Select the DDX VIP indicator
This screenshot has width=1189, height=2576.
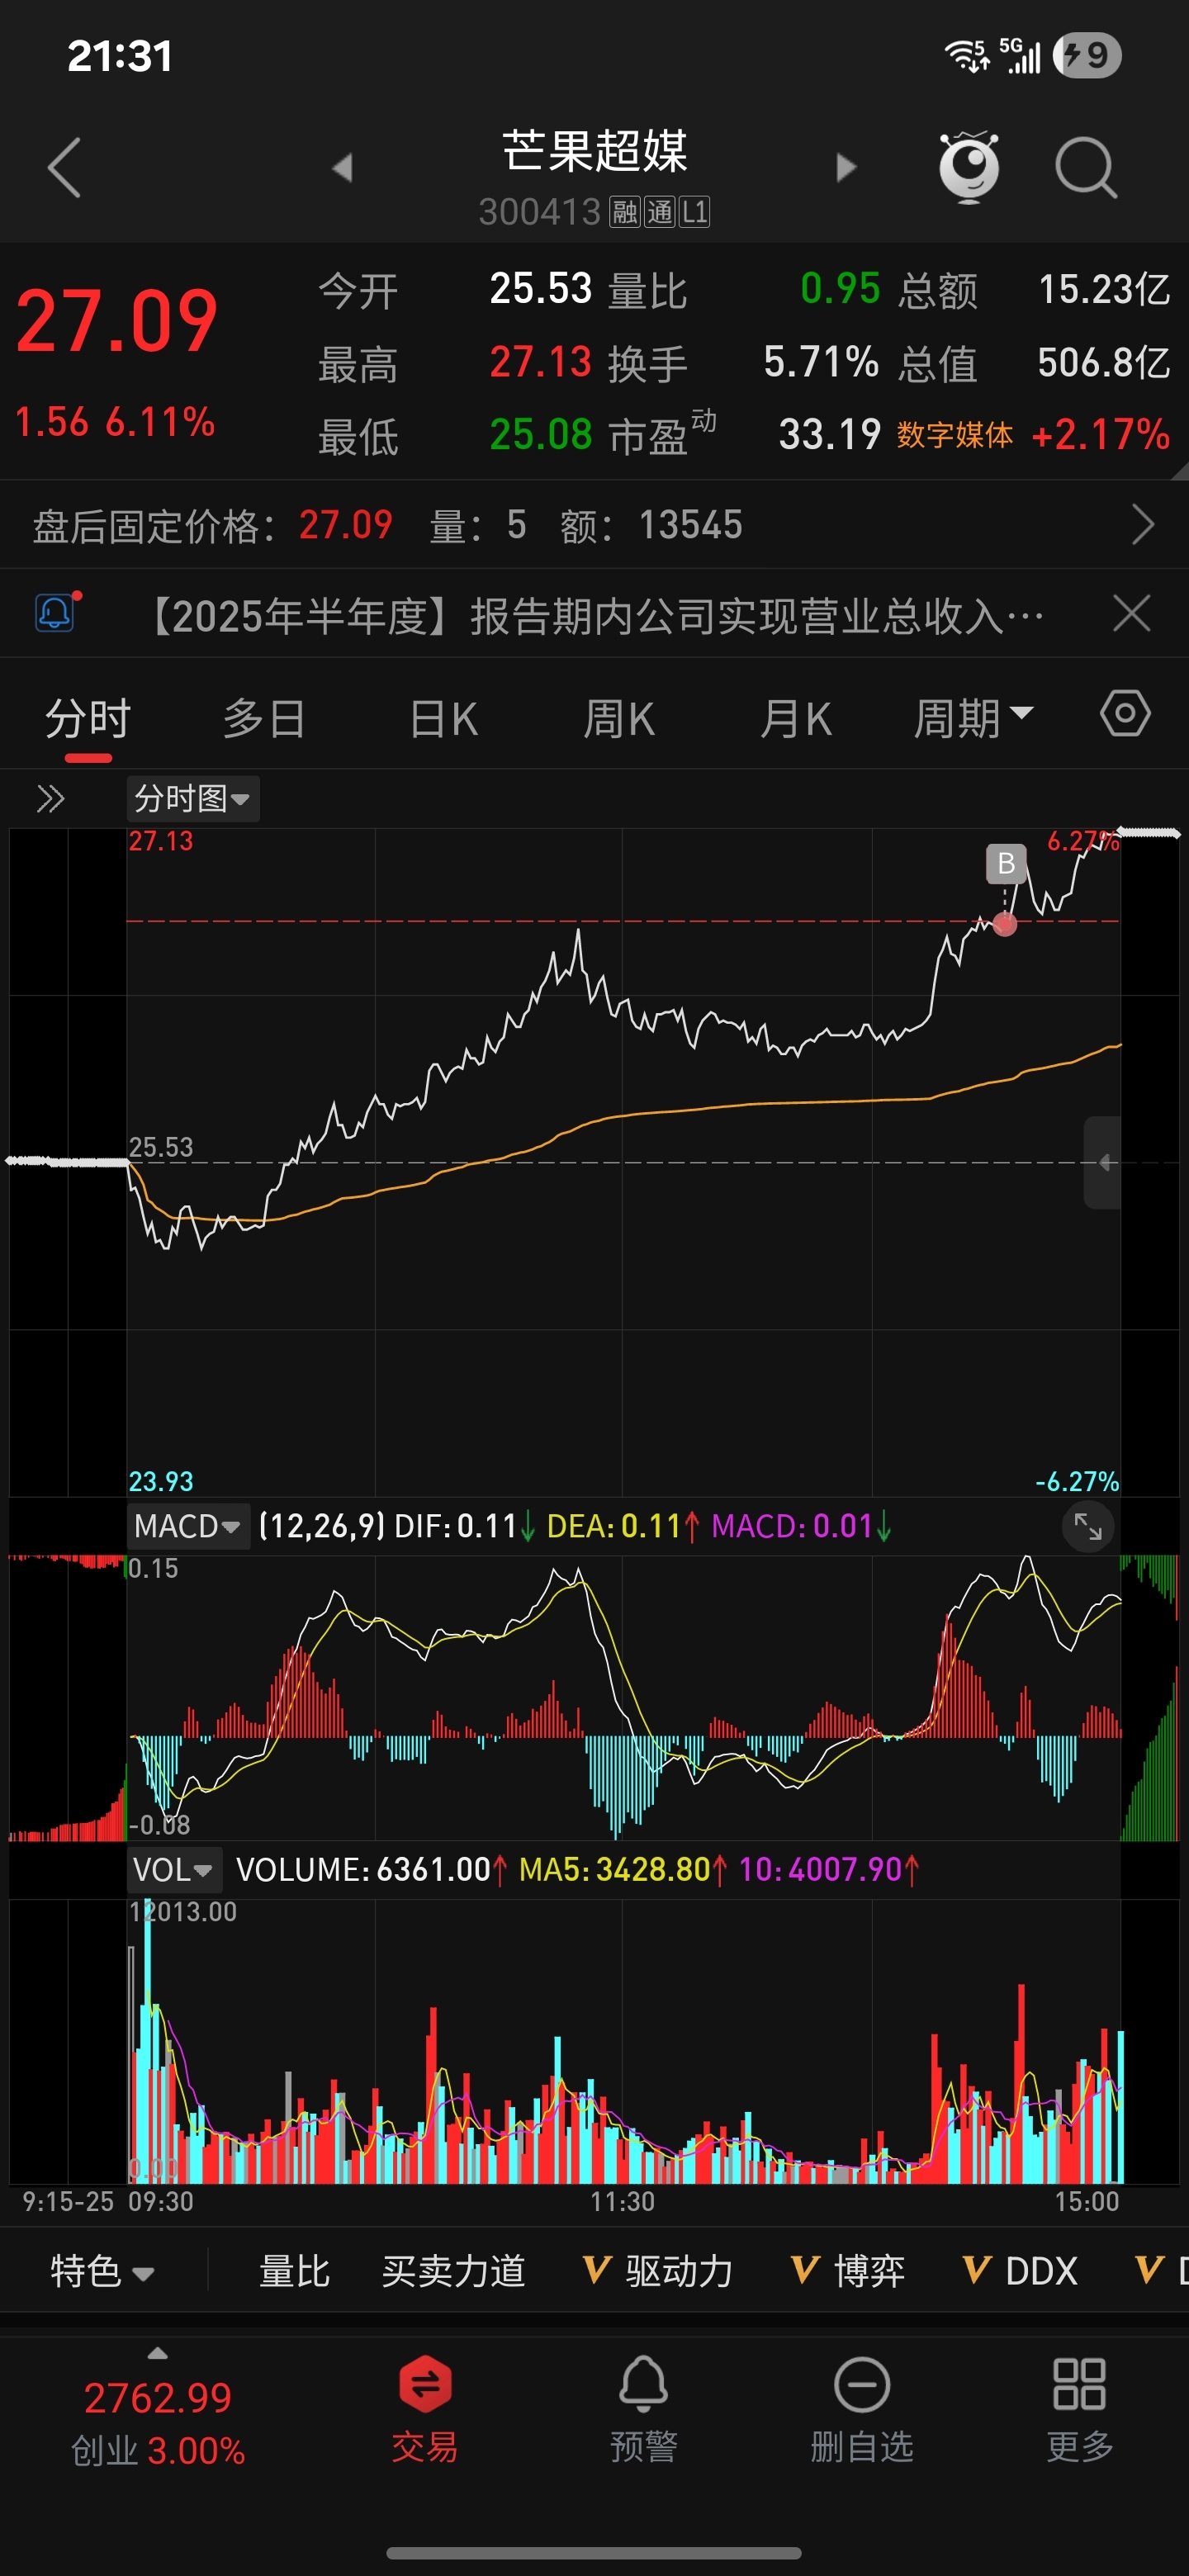(x=1020, y=2271)
